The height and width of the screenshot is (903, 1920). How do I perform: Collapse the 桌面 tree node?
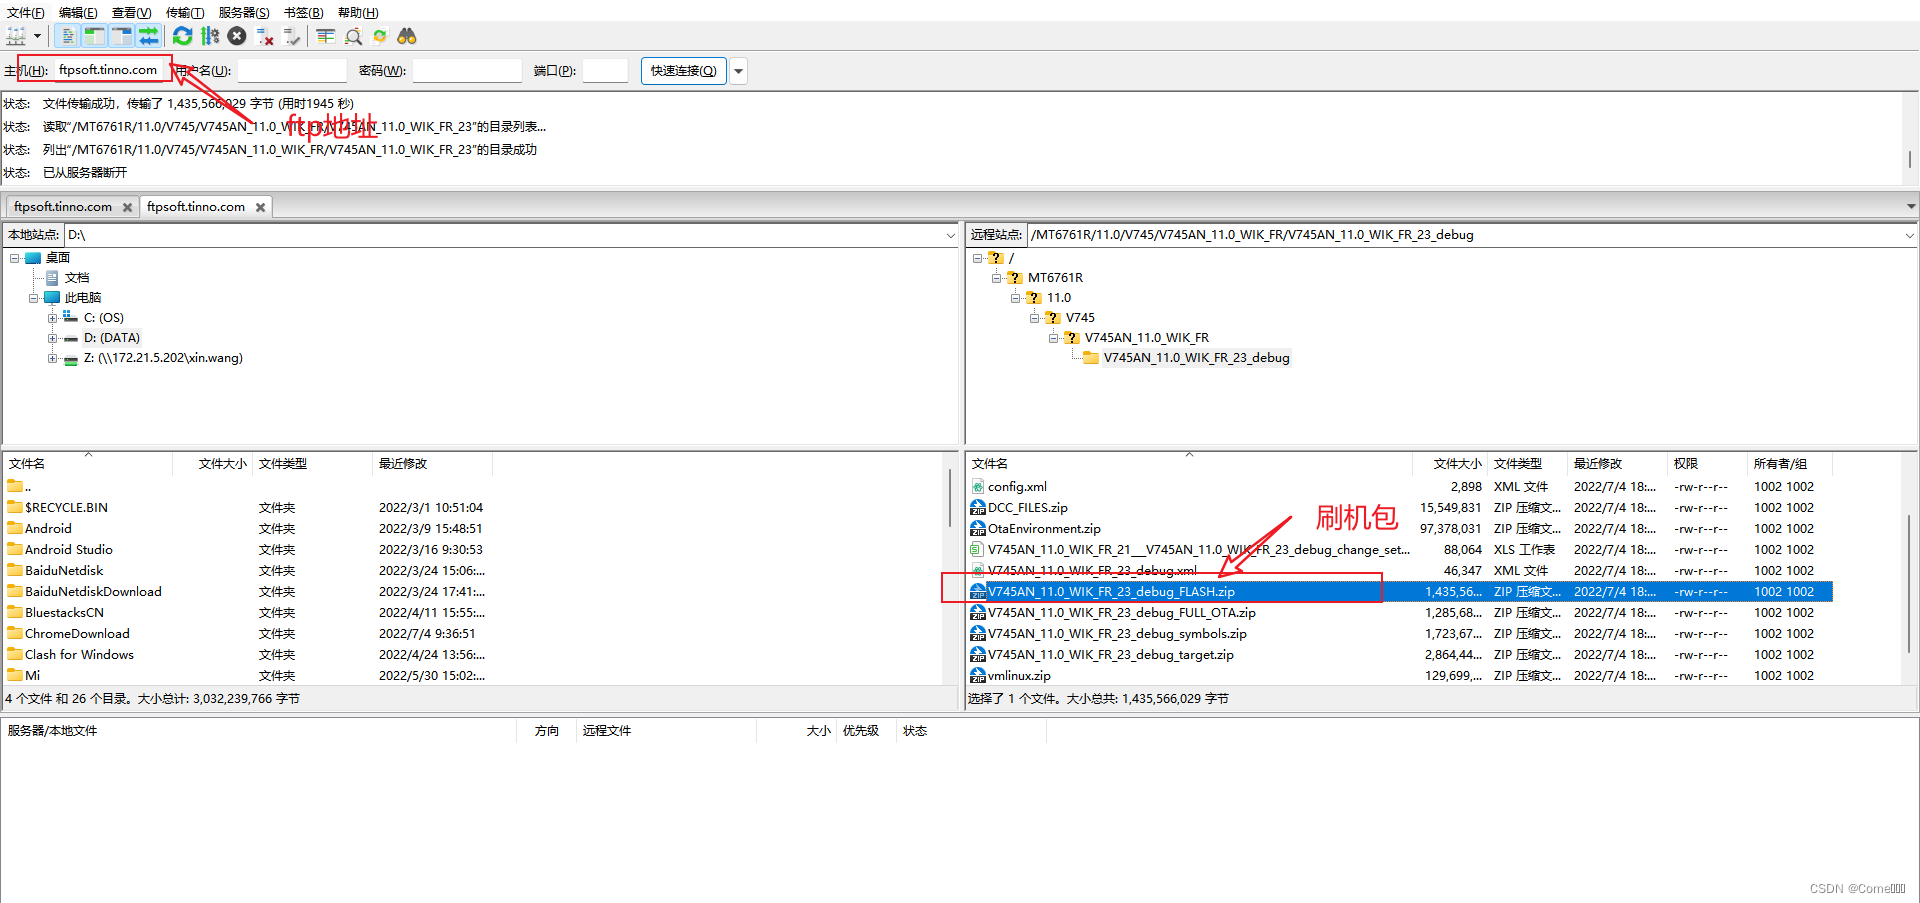(x=15, y=258)
